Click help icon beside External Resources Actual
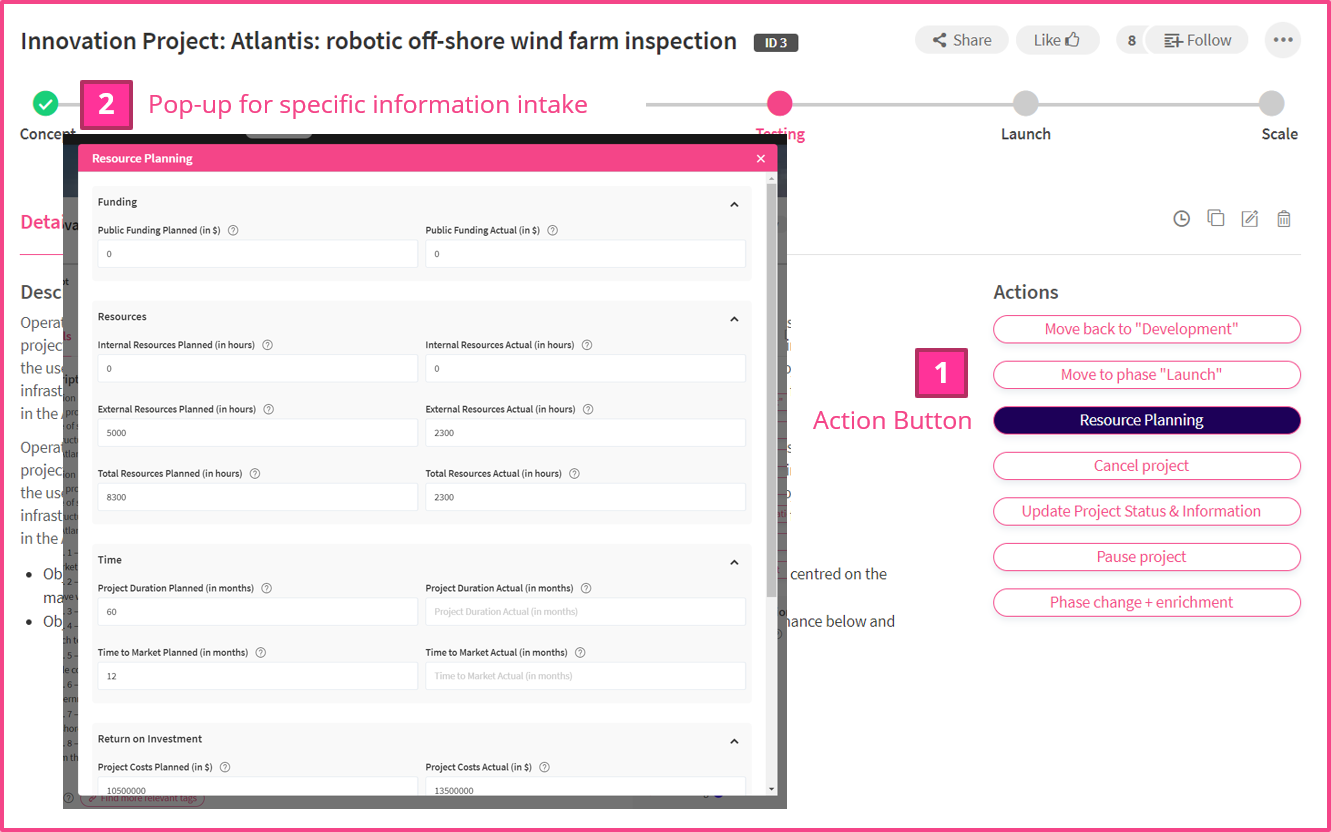Screen dimensions: 1331x832 tap(588, 409)
